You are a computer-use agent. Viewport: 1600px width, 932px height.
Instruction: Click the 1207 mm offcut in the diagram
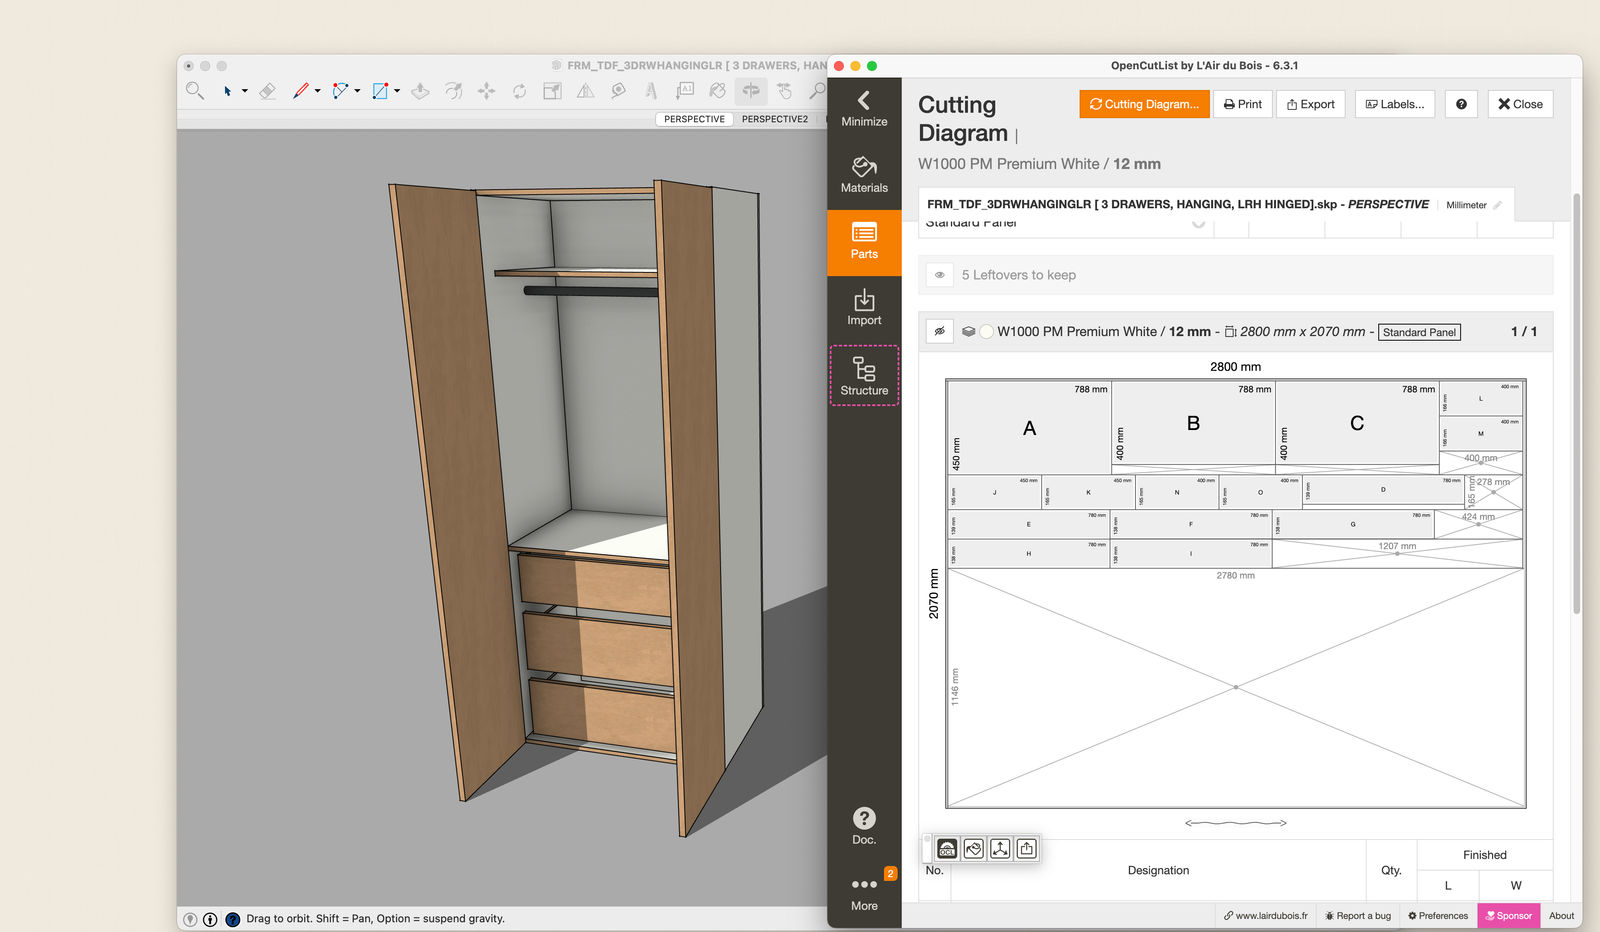click(1397, 553)
